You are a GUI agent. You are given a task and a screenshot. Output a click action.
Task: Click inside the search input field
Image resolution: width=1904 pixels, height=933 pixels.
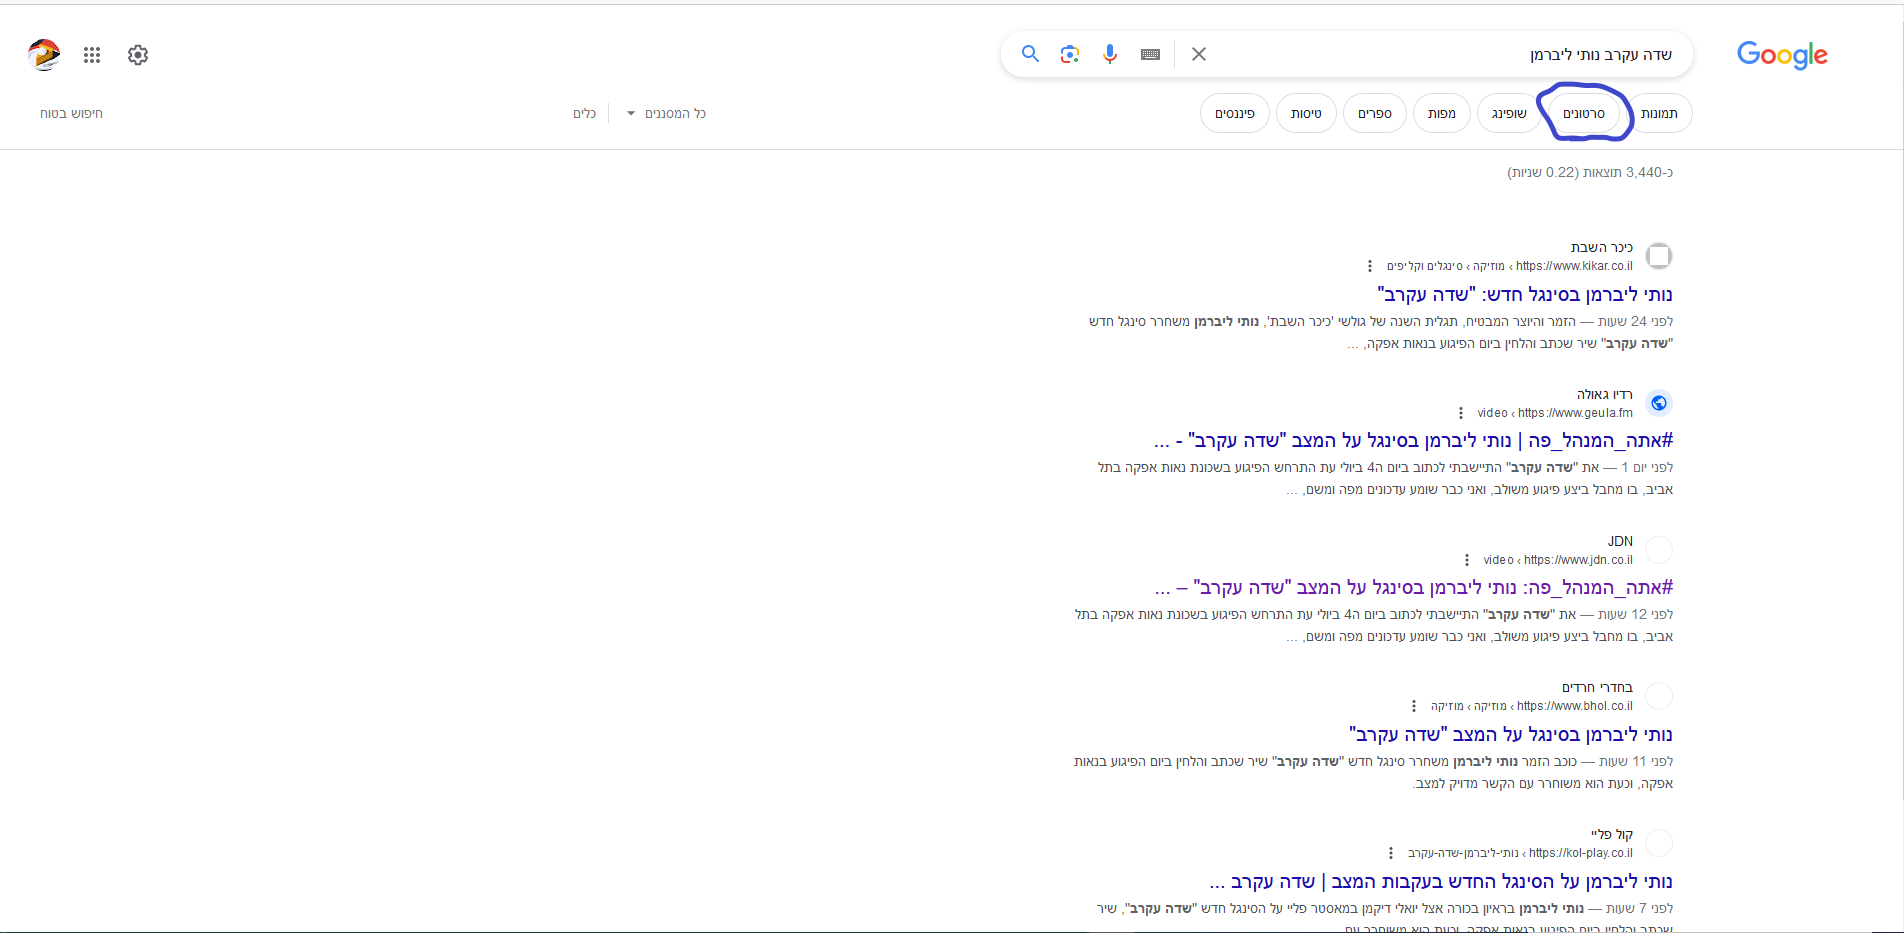coord(1450,54)
